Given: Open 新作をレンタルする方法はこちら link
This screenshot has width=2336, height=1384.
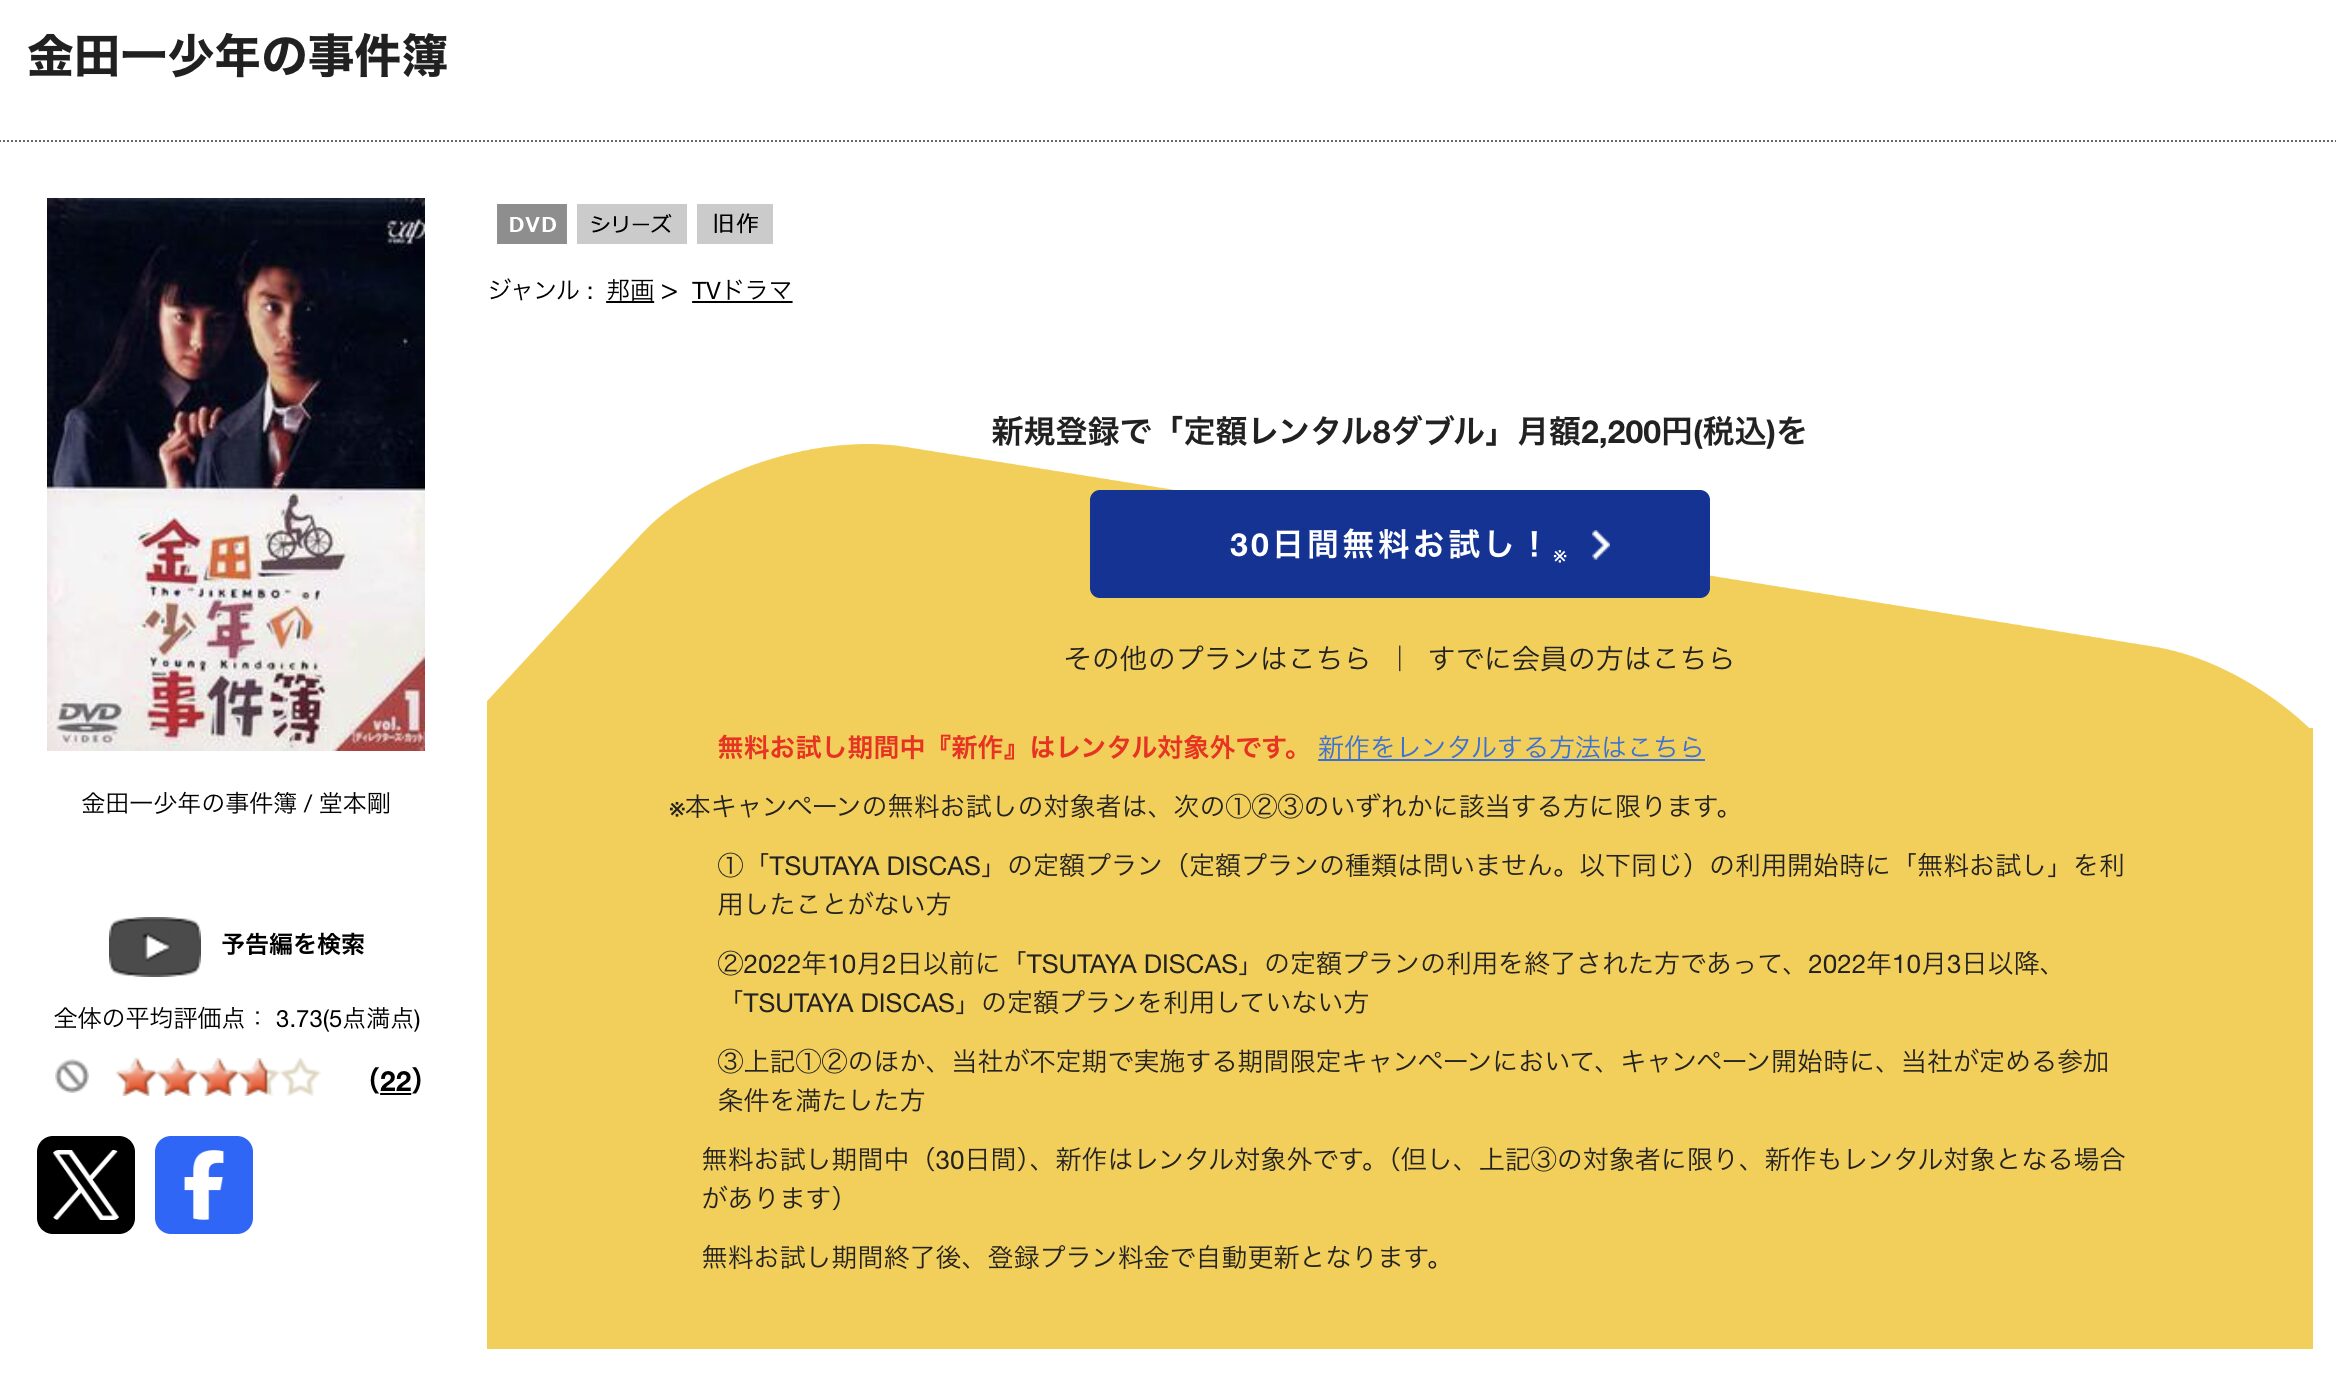Looking at the screenshot, I should (1511, 747).
